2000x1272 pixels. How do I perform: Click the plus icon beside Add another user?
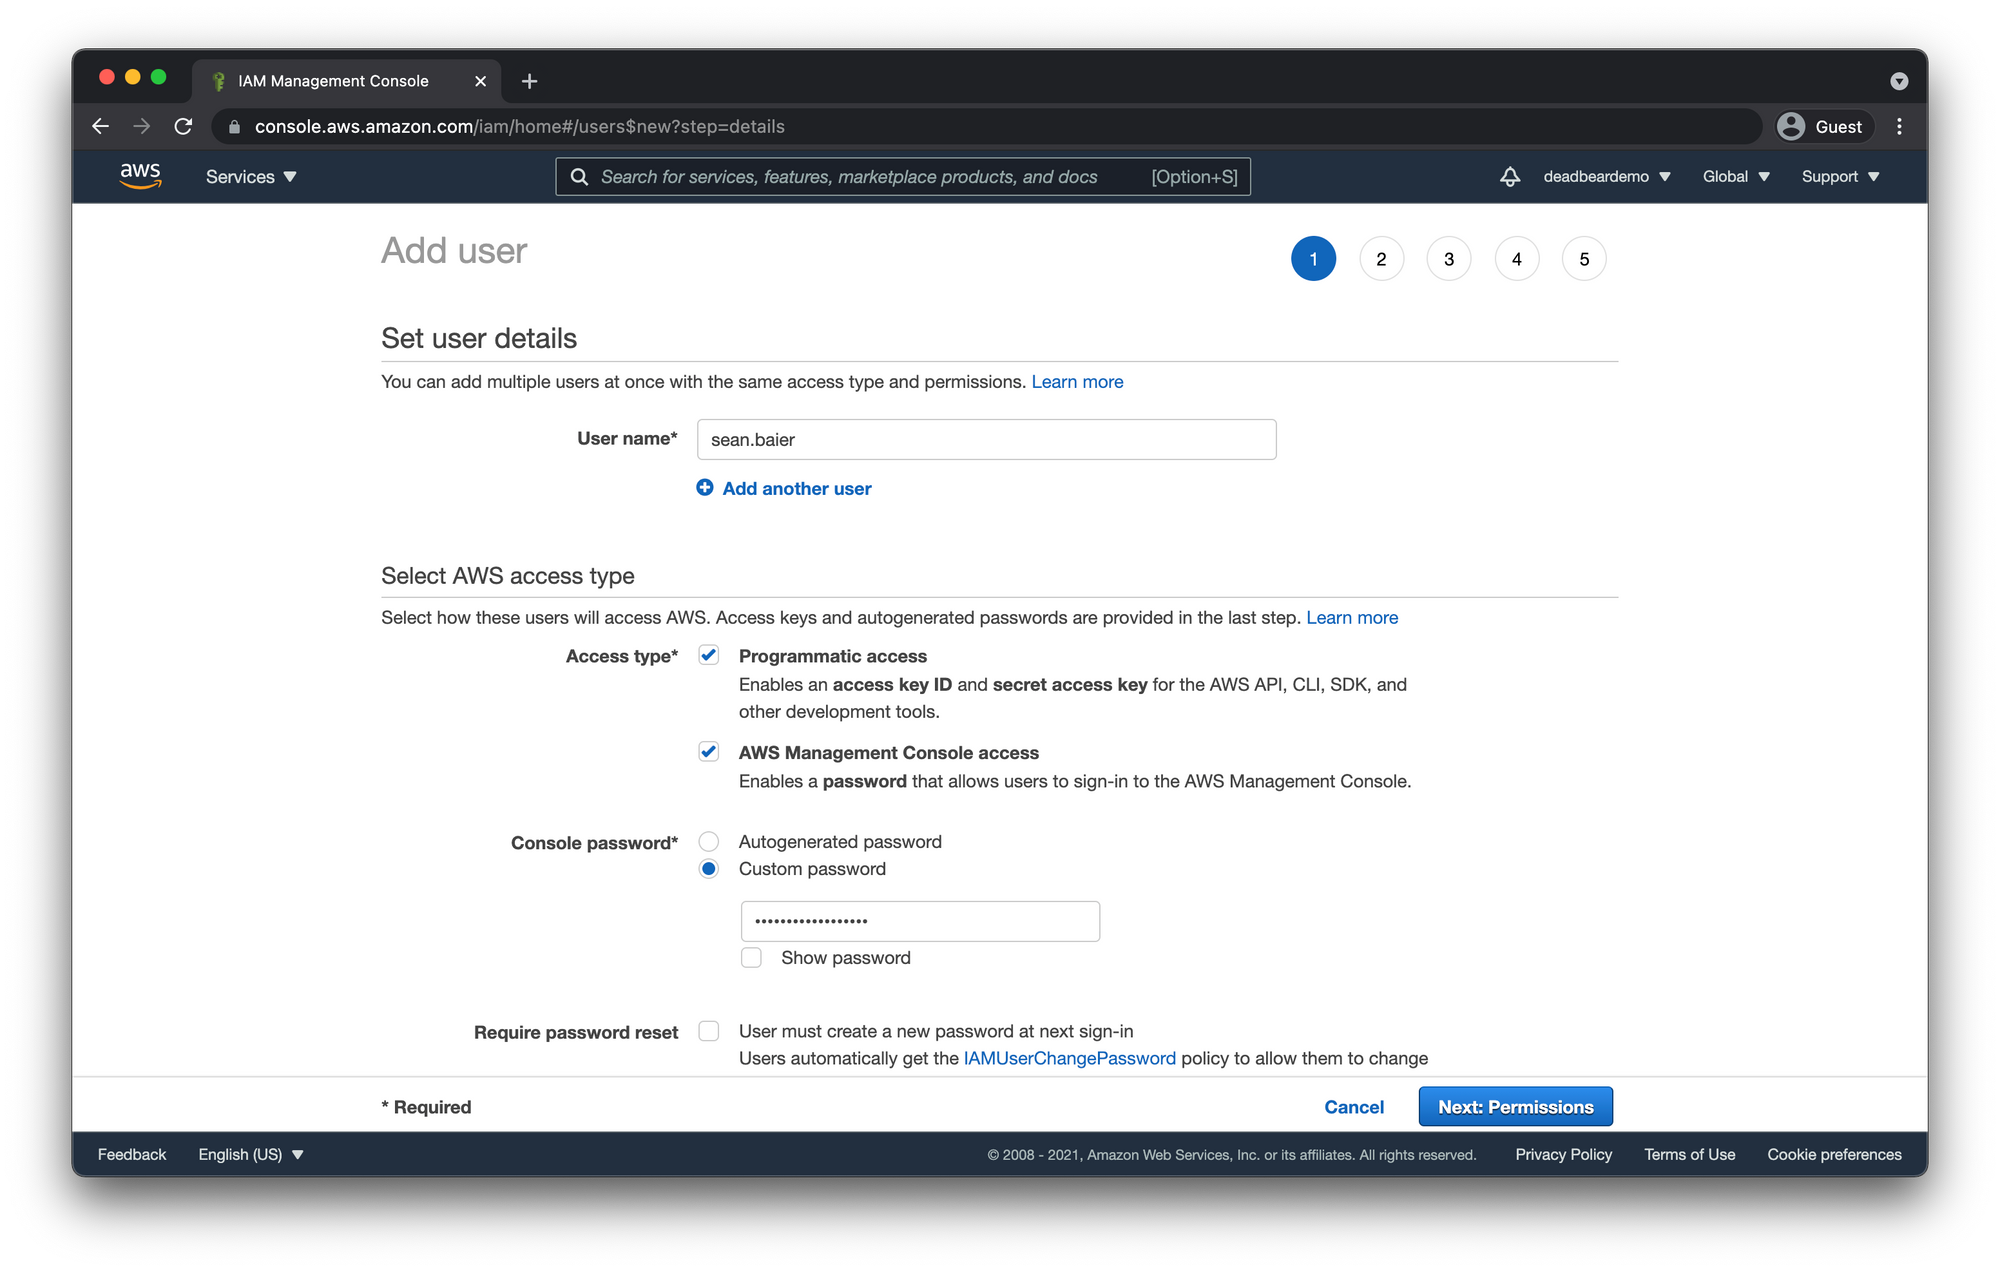[705, 488]
